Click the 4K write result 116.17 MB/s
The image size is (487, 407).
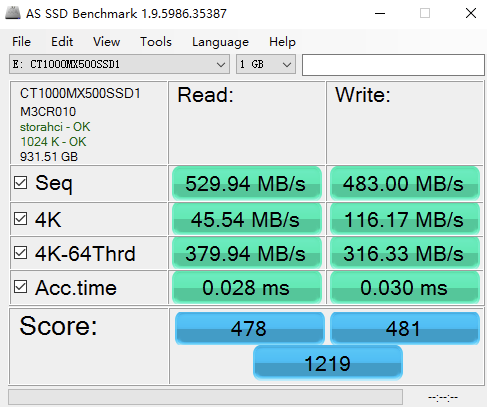tap(405, 219)
